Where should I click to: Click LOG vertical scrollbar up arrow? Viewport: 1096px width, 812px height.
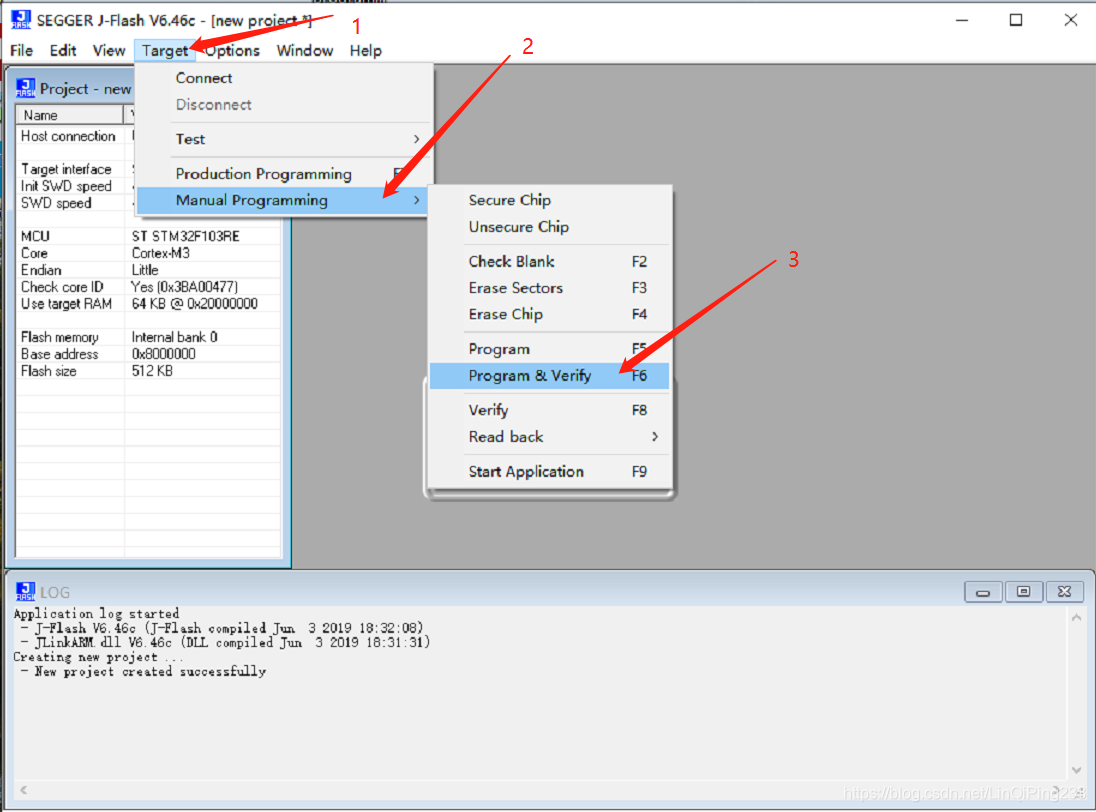[x=1076, y=617]
